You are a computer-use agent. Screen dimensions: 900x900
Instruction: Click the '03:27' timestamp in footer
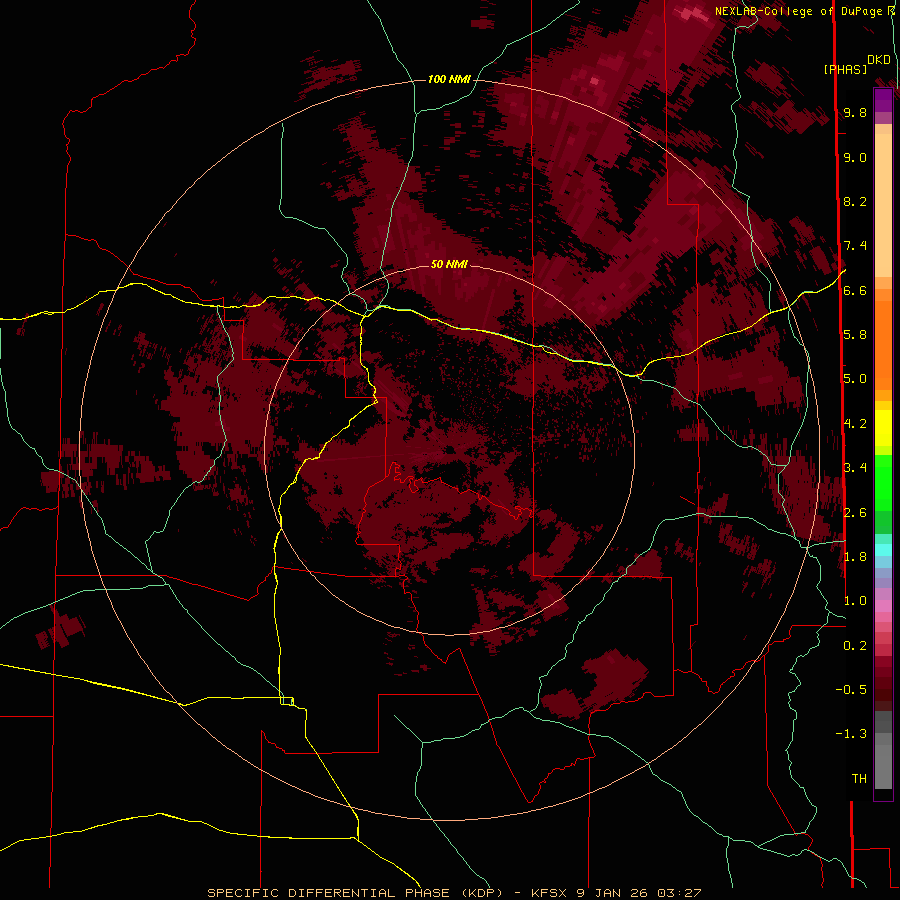[680, 893]
